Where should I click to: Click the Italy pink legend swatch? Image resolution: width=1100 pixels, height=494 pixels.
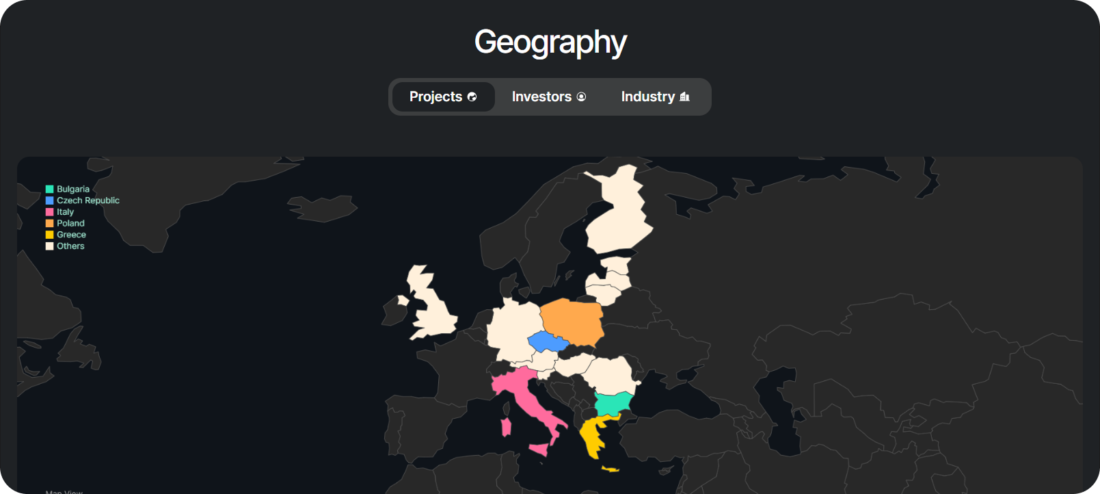[49, 212]
